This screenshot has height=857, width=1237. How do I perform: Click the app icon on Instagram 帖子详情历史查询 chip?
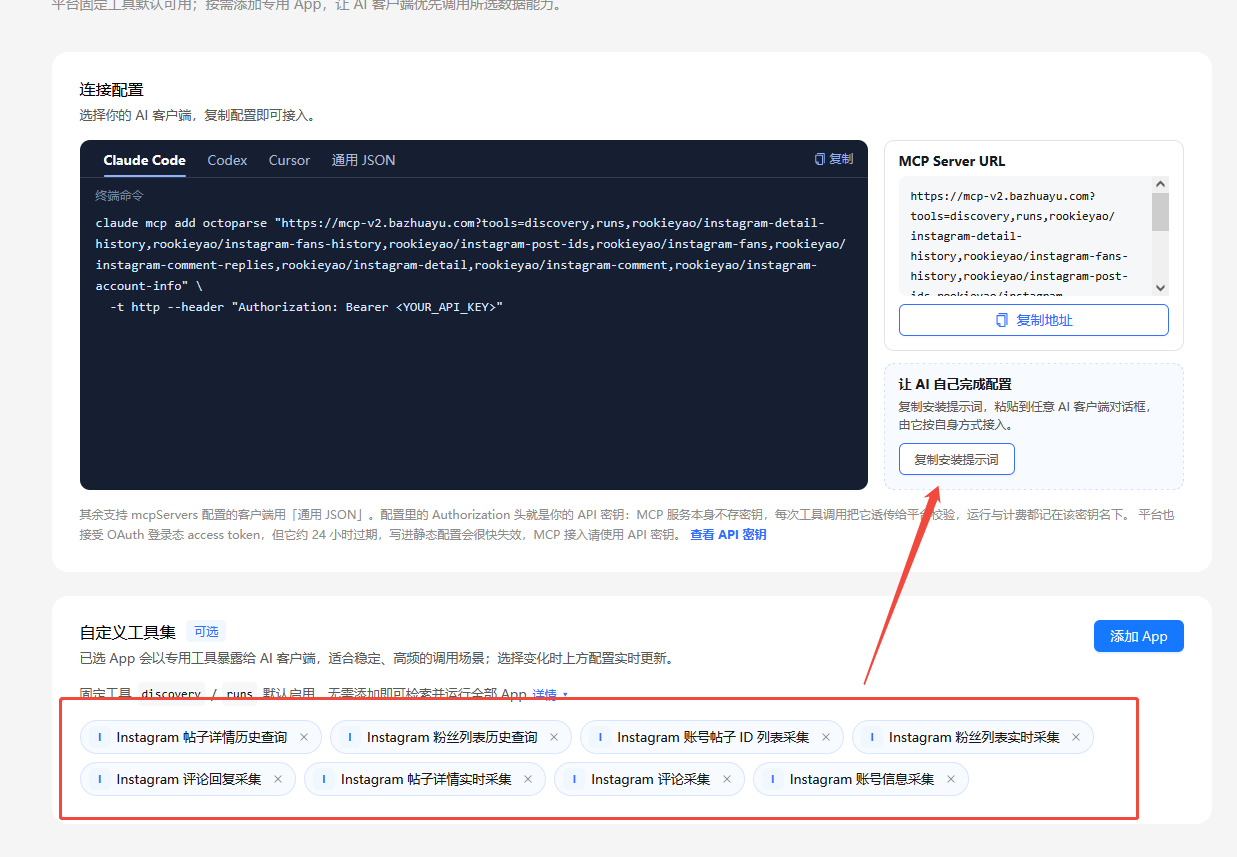coord(99,737)
